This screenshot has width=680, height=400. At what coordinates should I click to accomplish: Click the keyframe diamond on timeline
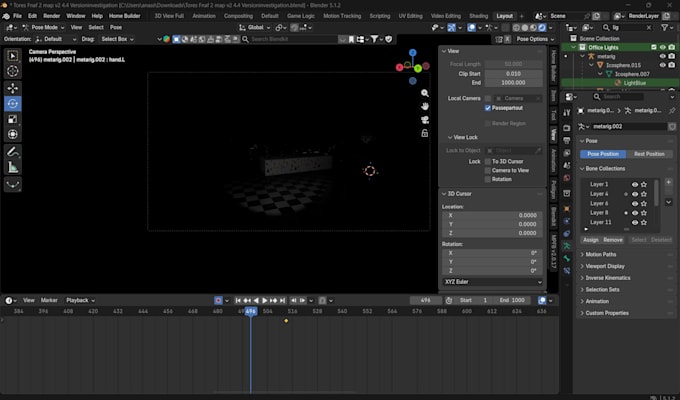pos(286,321)
